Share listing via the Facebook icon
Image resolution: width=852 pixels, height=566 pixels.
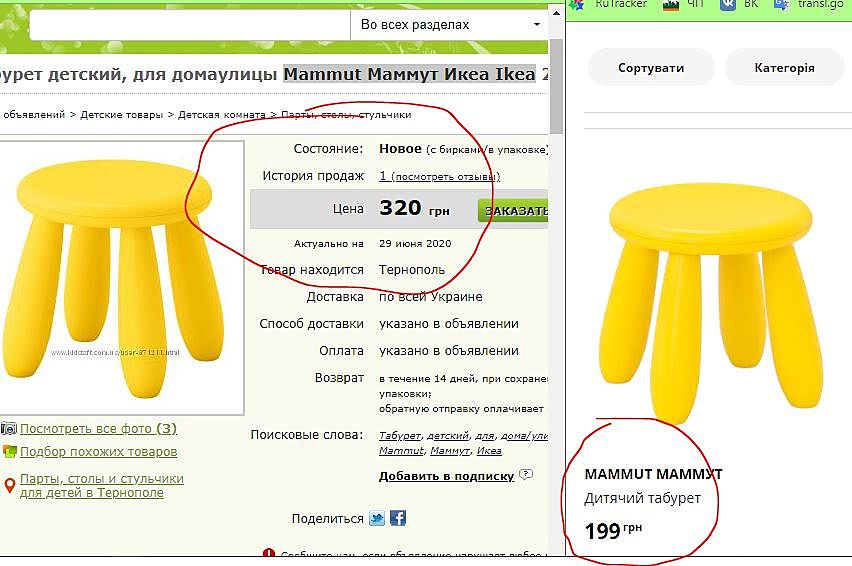pyautogui.click(x=398, y=518)
